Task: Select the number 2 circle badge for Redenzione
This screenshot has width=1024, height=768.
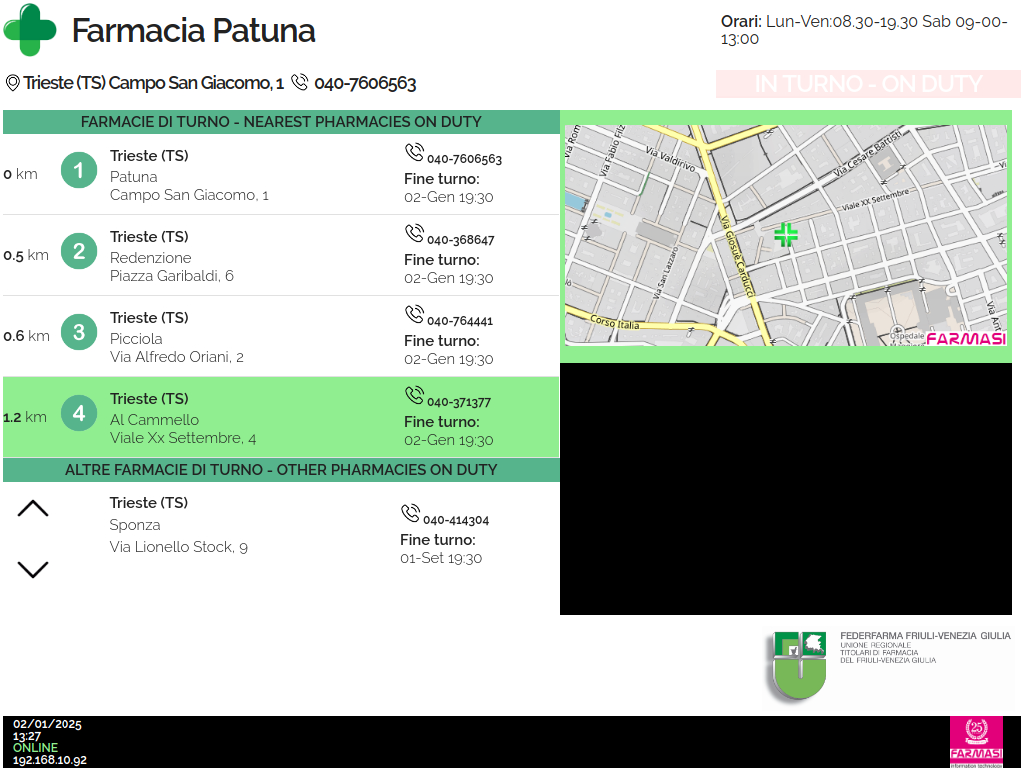Action: click(x=79, y=251)
